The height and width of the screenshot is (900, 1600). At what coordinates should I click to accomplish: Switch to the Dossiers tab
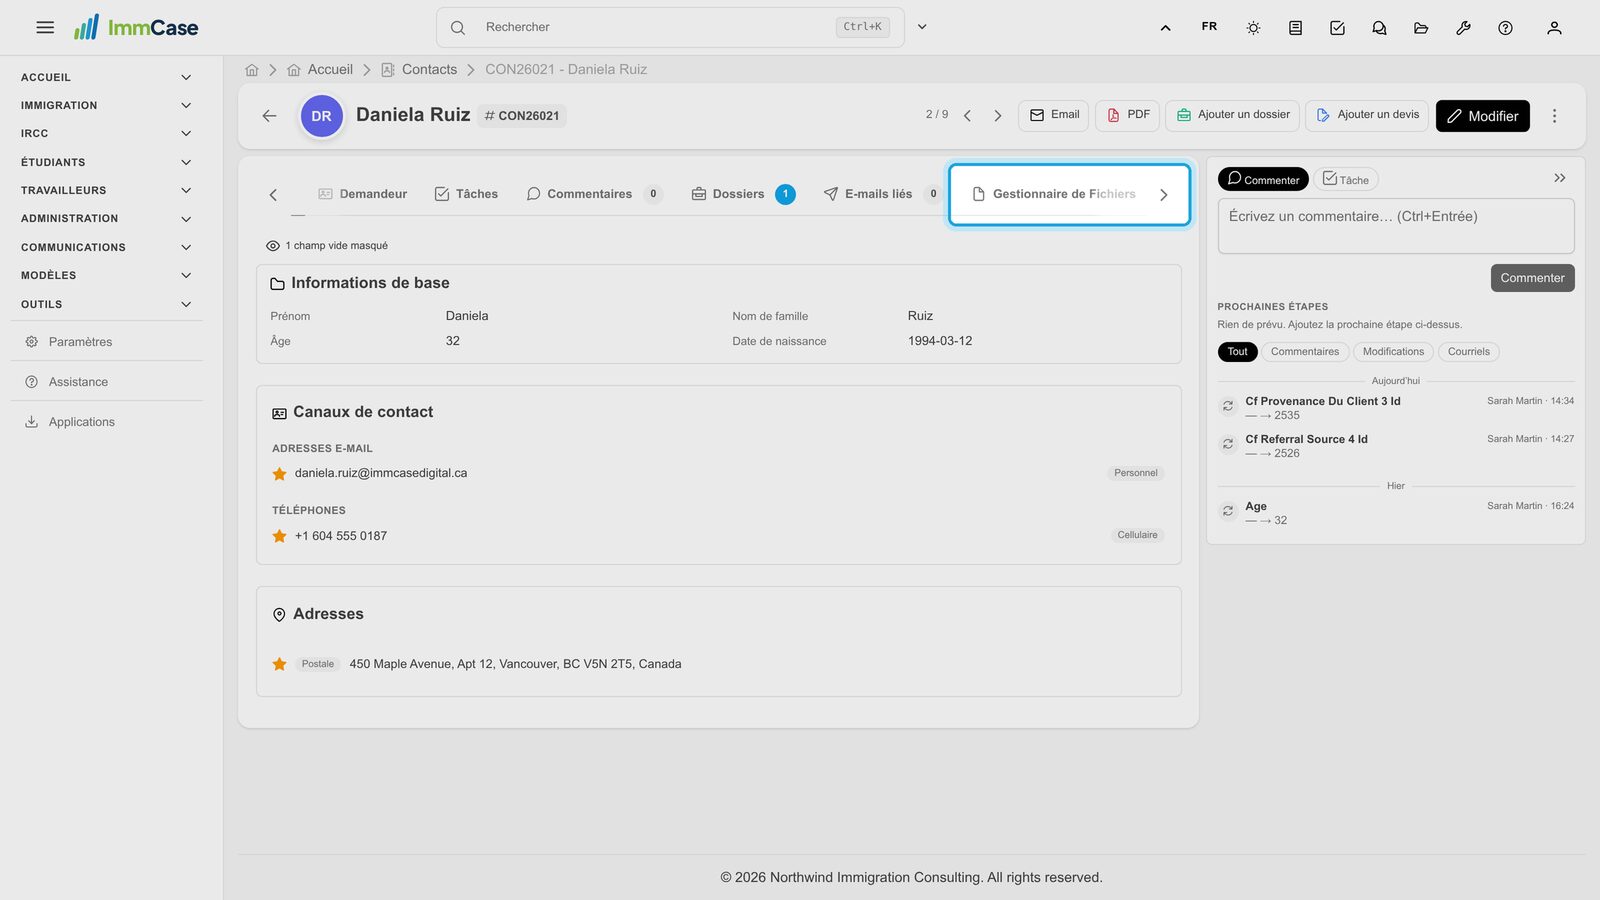point(743,194)
